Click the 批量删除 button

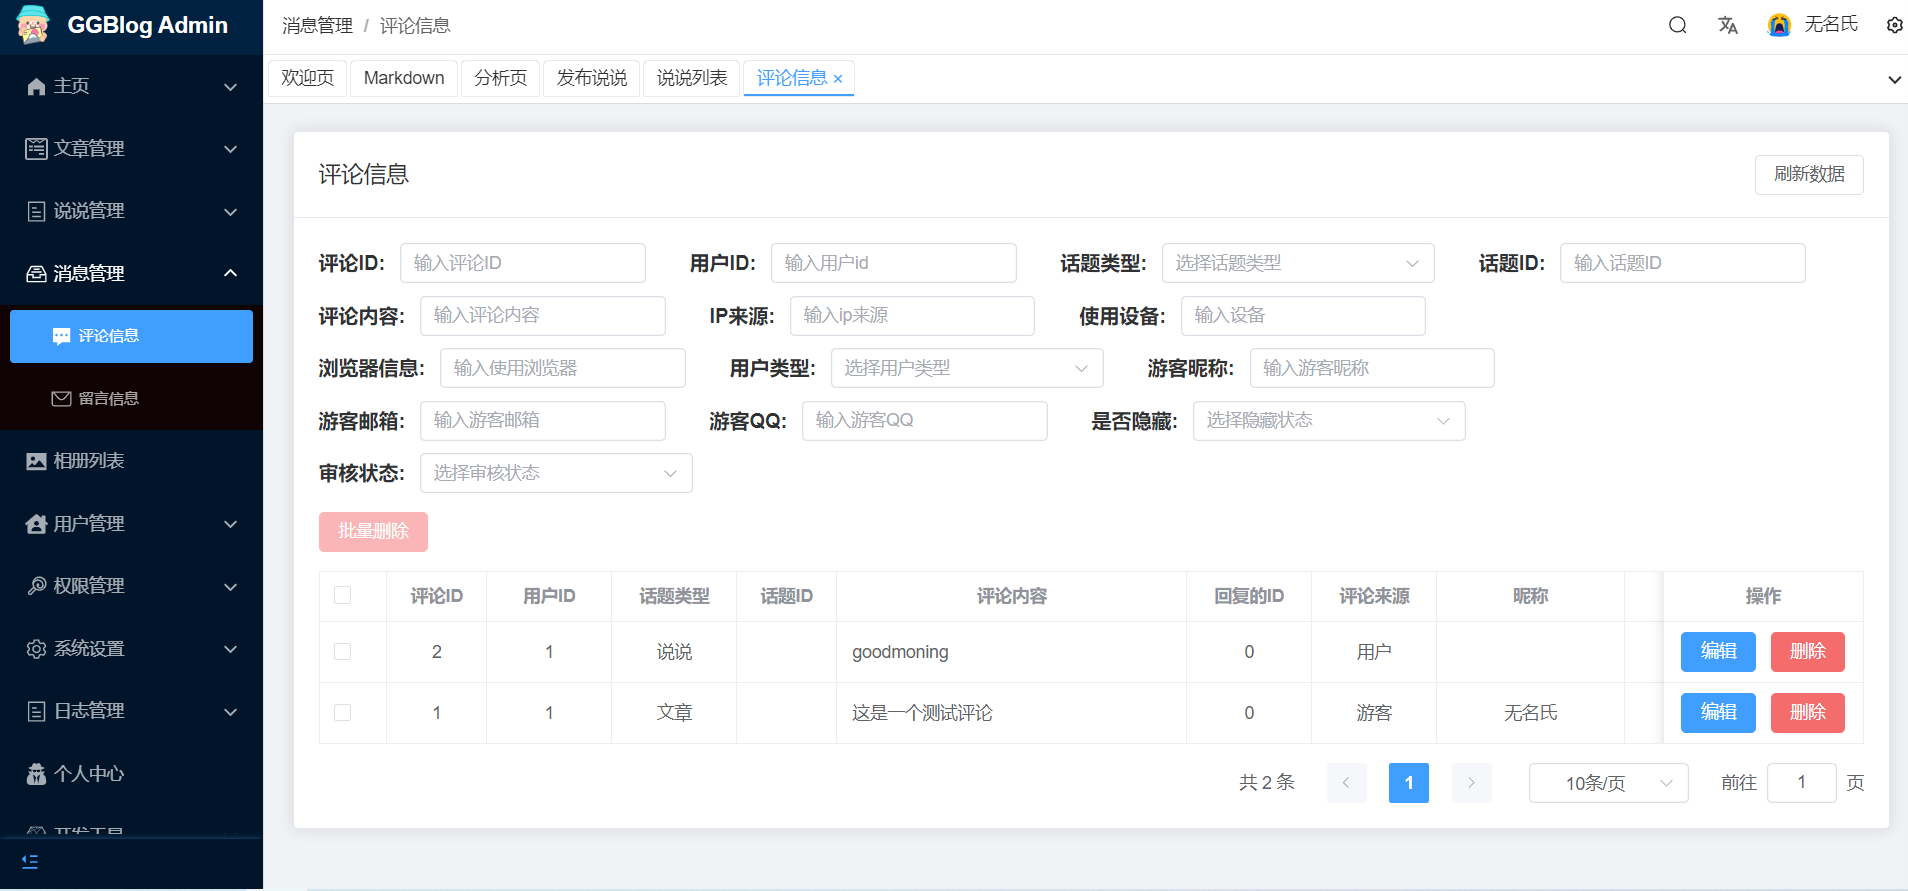click(373, 531)
